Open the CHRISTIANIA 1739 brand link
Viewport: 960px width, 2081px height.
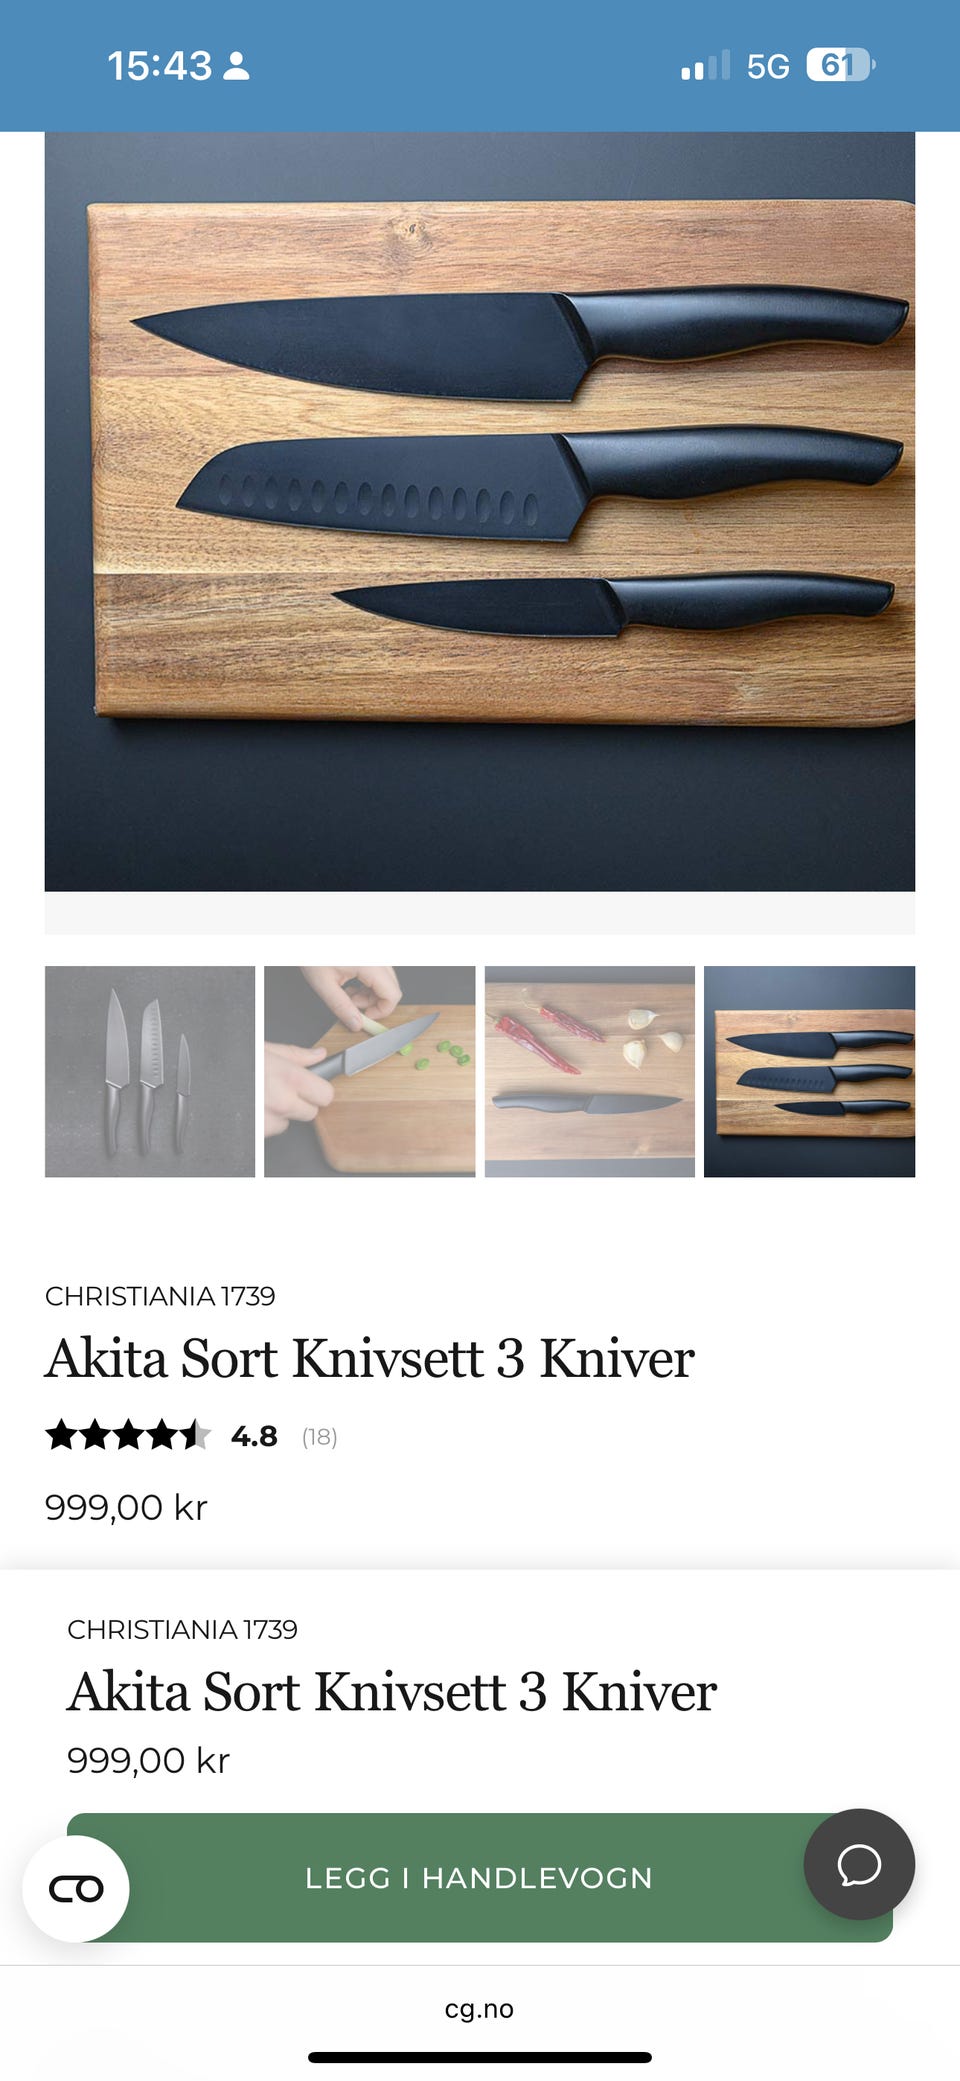point(160,1296)
